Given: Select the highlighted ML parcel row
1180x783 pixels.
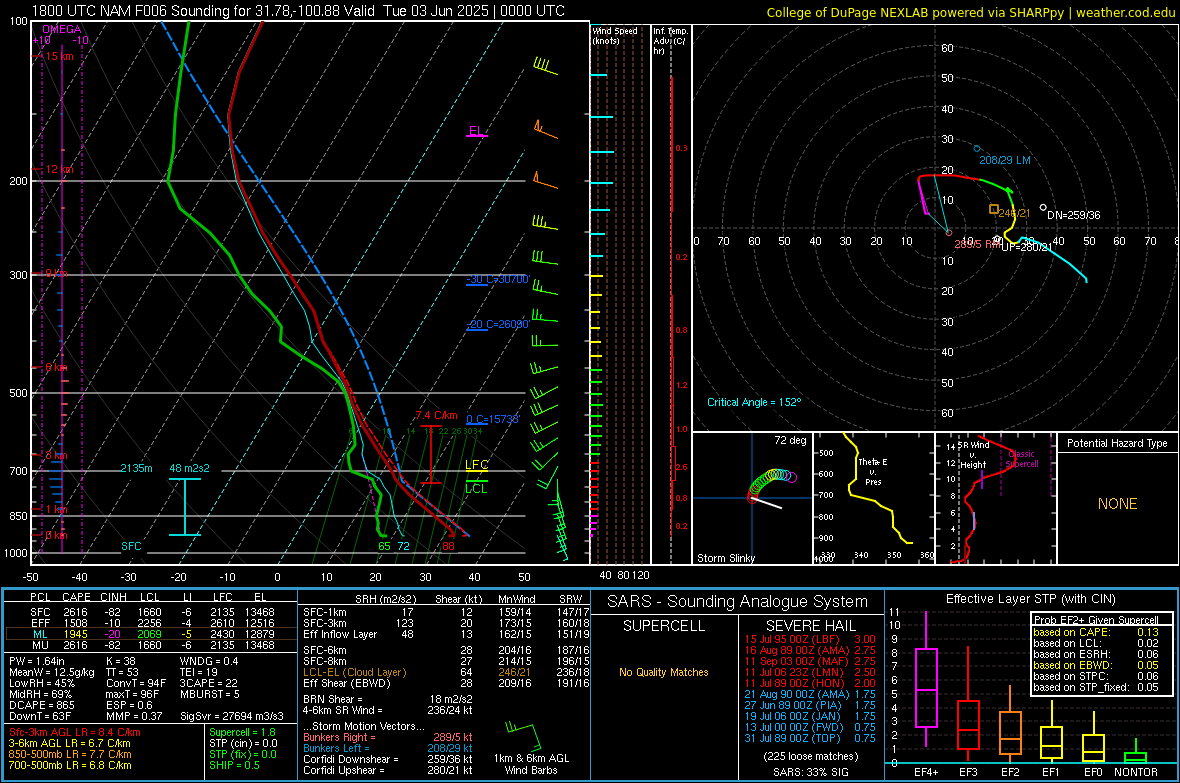Looking at the screenshot, I should [151, 634].
